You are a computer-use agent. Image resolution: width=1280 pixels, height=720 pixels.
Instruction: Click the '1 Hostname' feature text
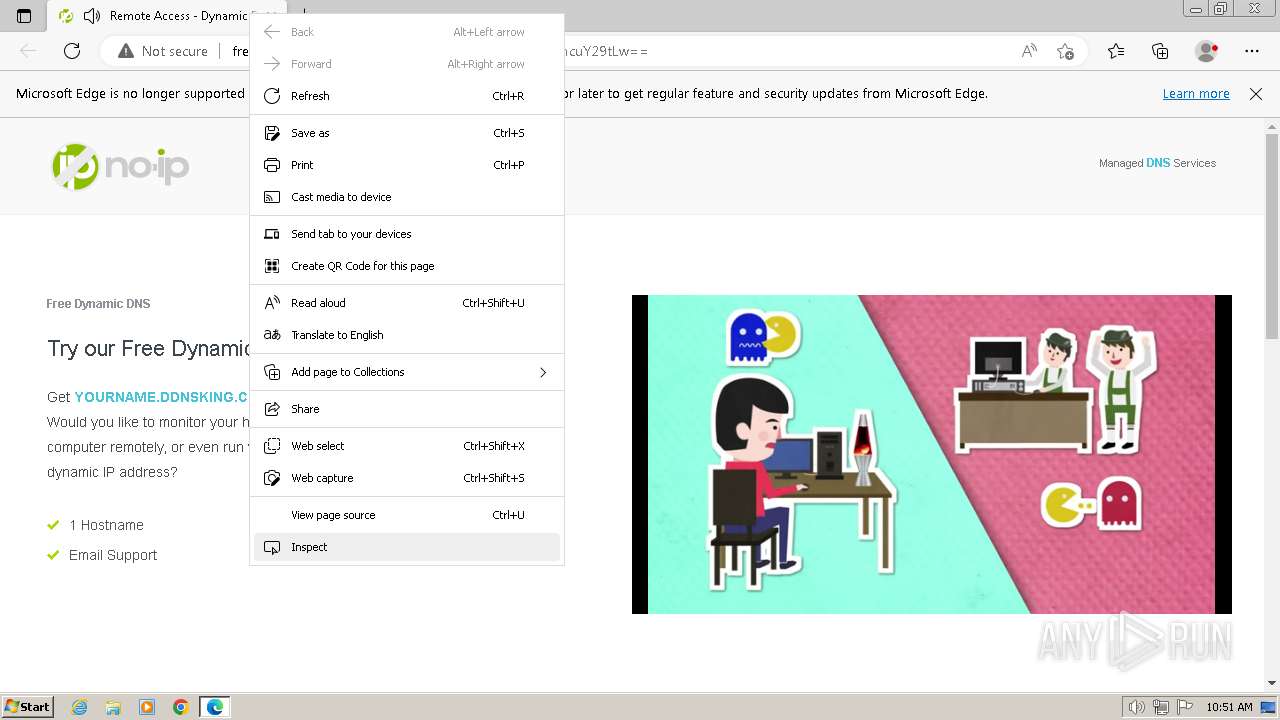[x=106, y=525]
